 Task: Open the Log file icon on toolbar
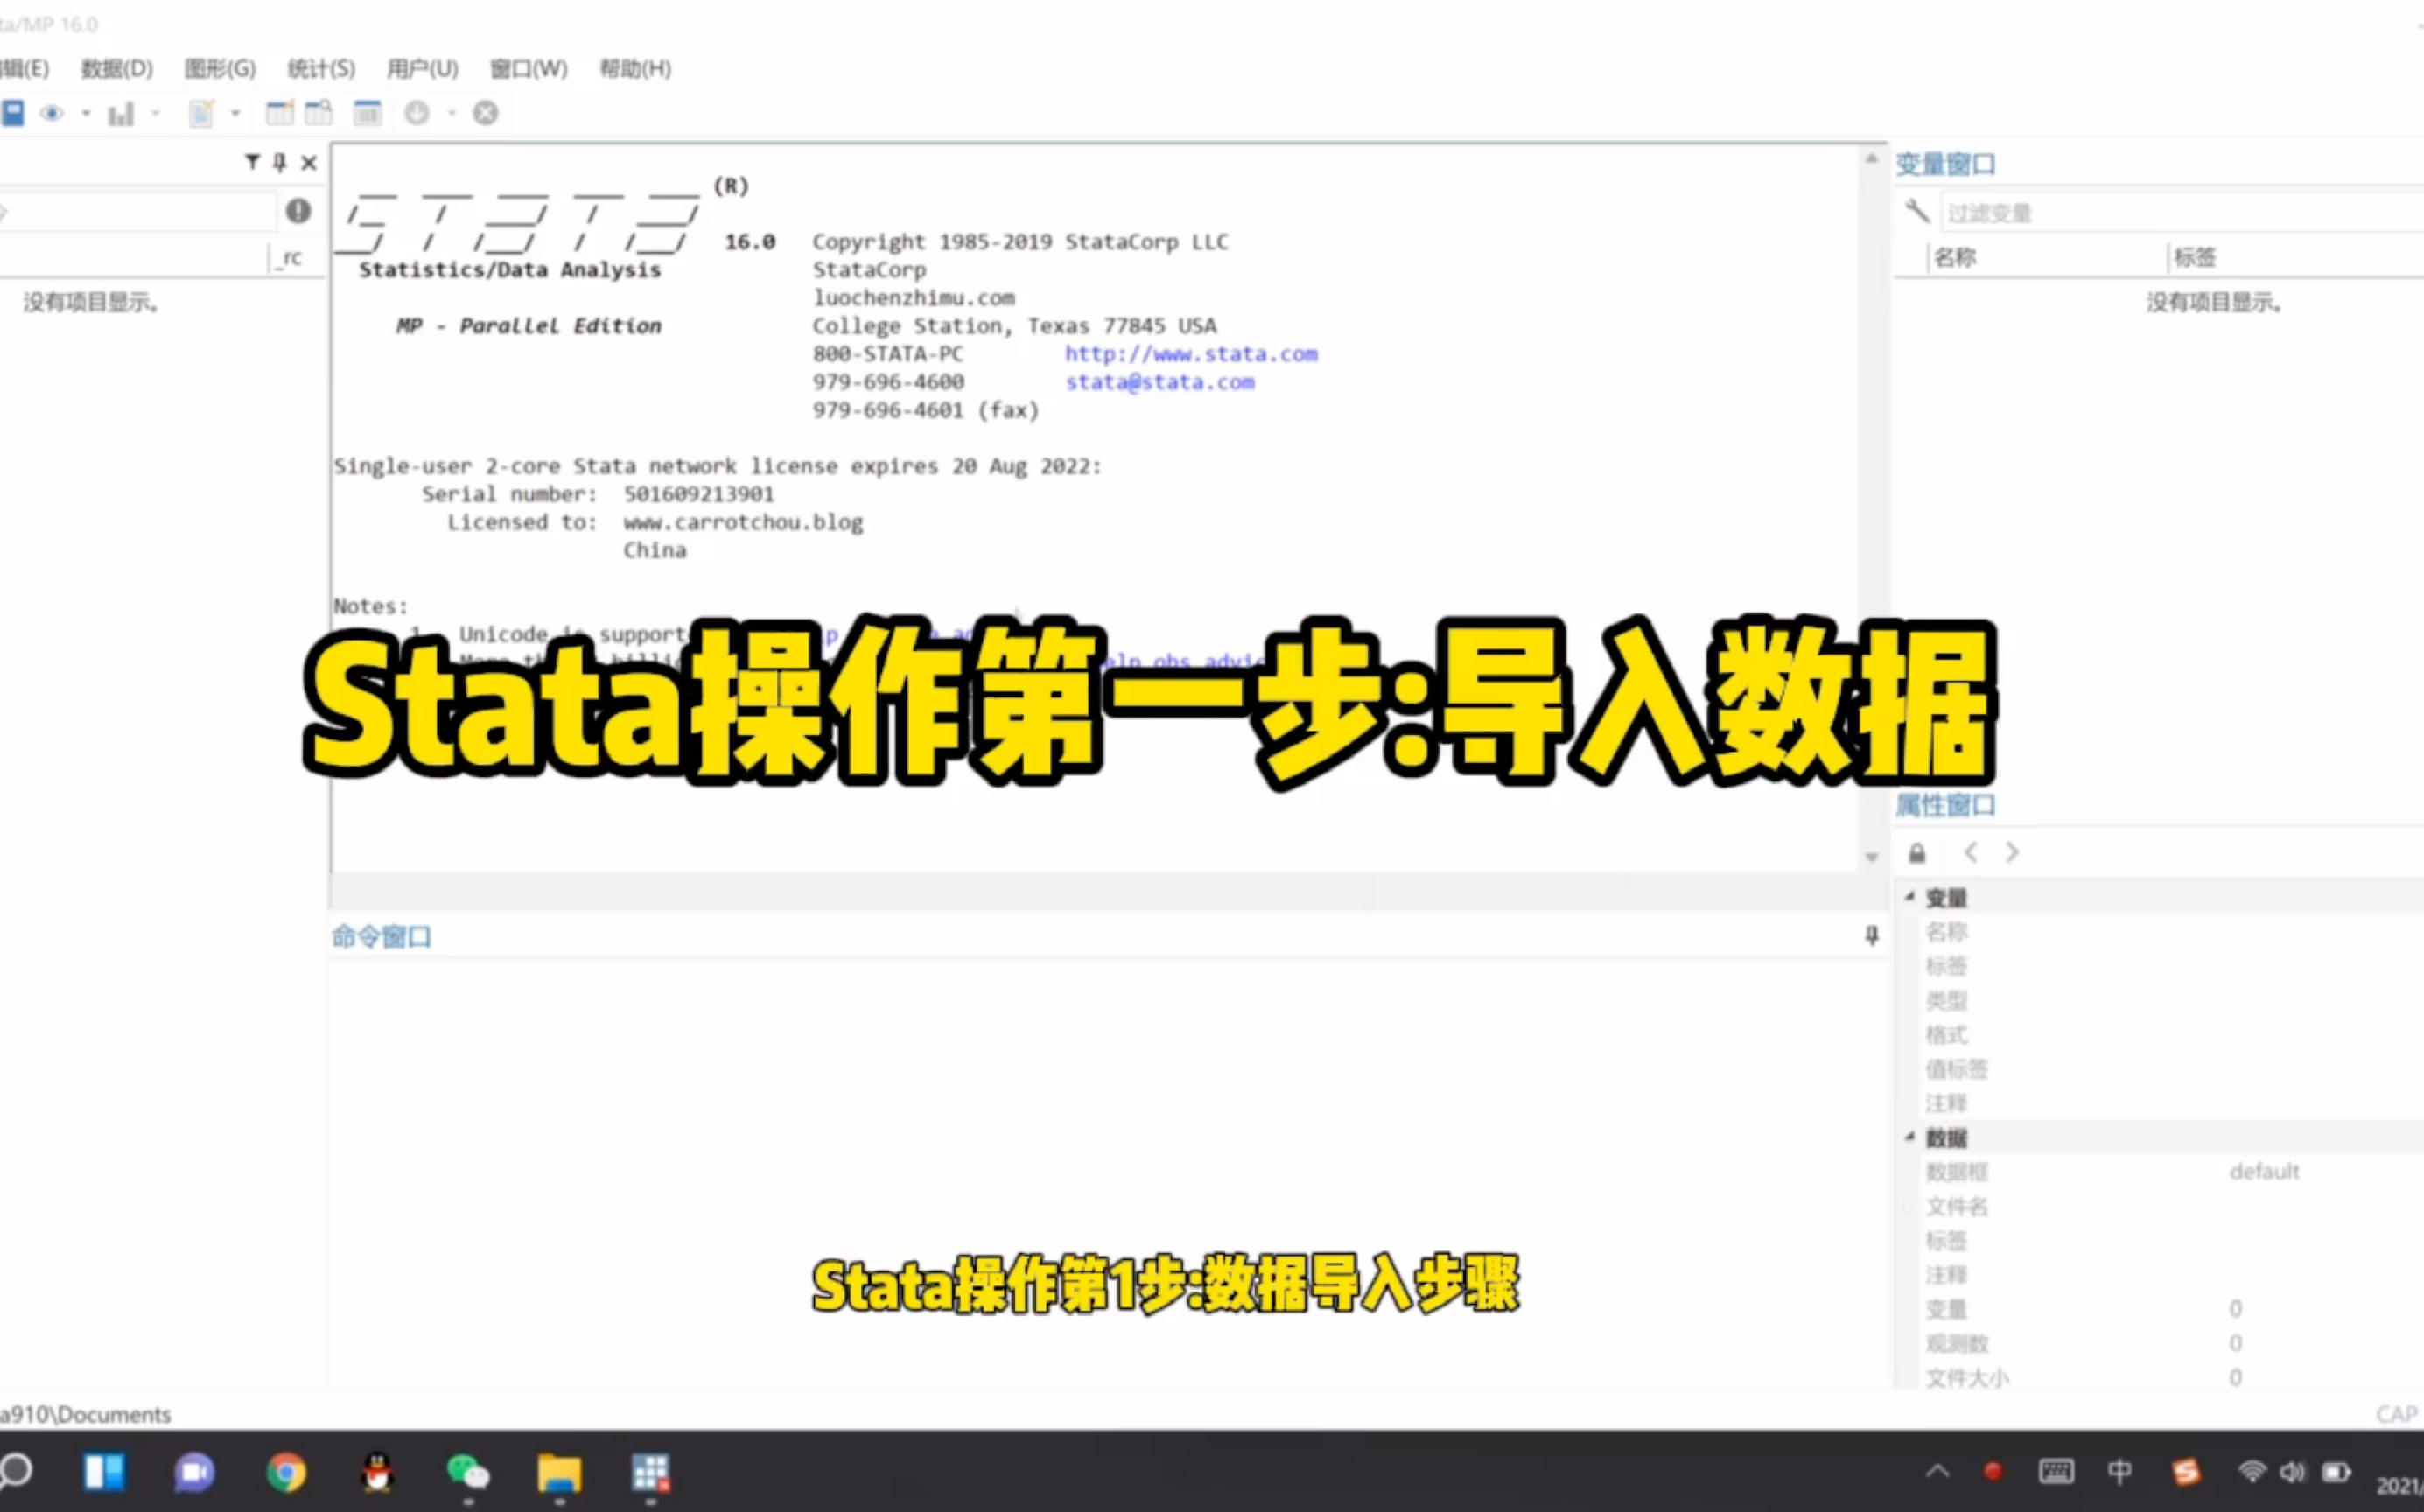(13, 112)
